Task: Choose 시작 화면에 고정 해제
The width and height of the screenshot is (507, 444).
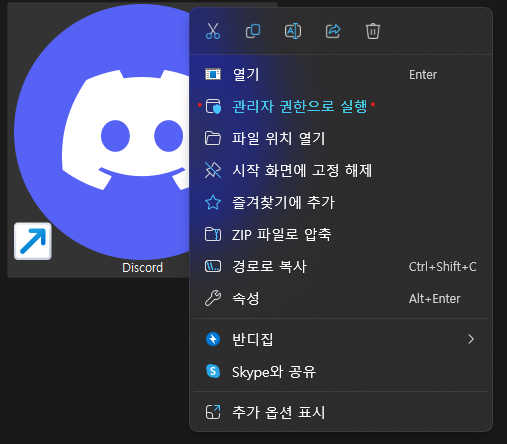Action: coord(341,170)
